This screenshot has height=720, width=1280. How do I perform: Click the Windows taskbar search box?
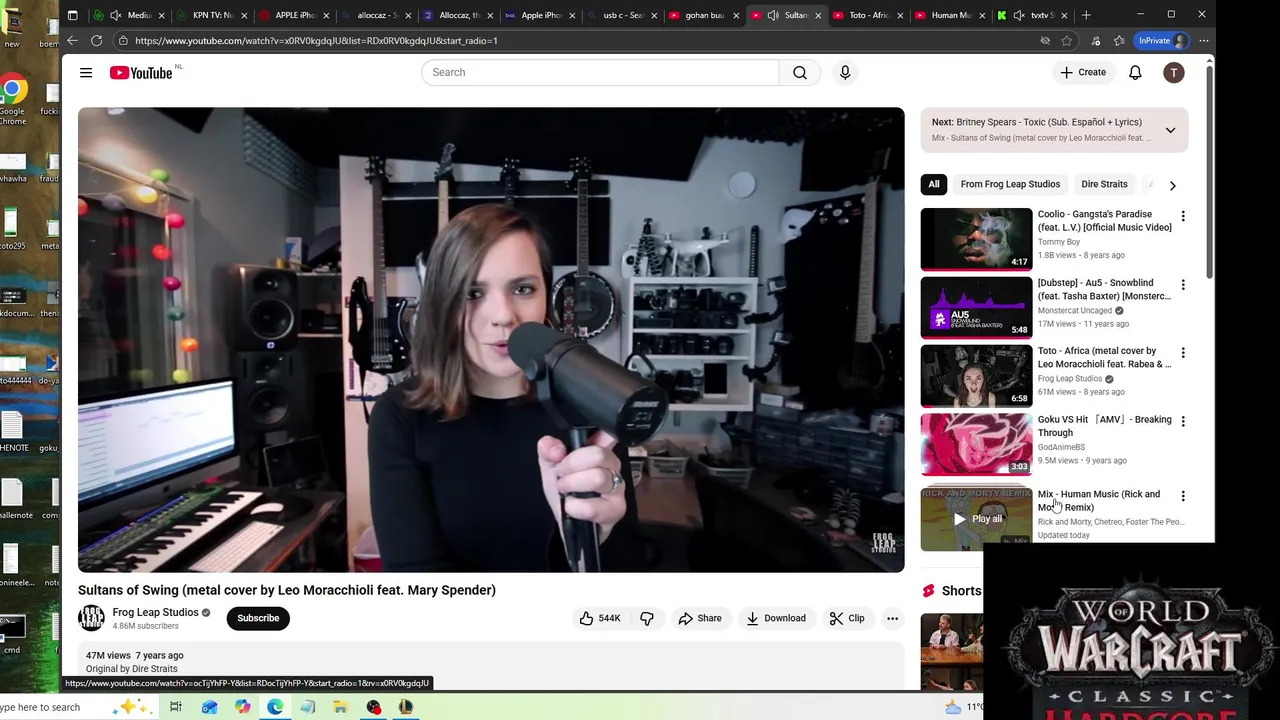pyautogui.click(x=50, y=707)
